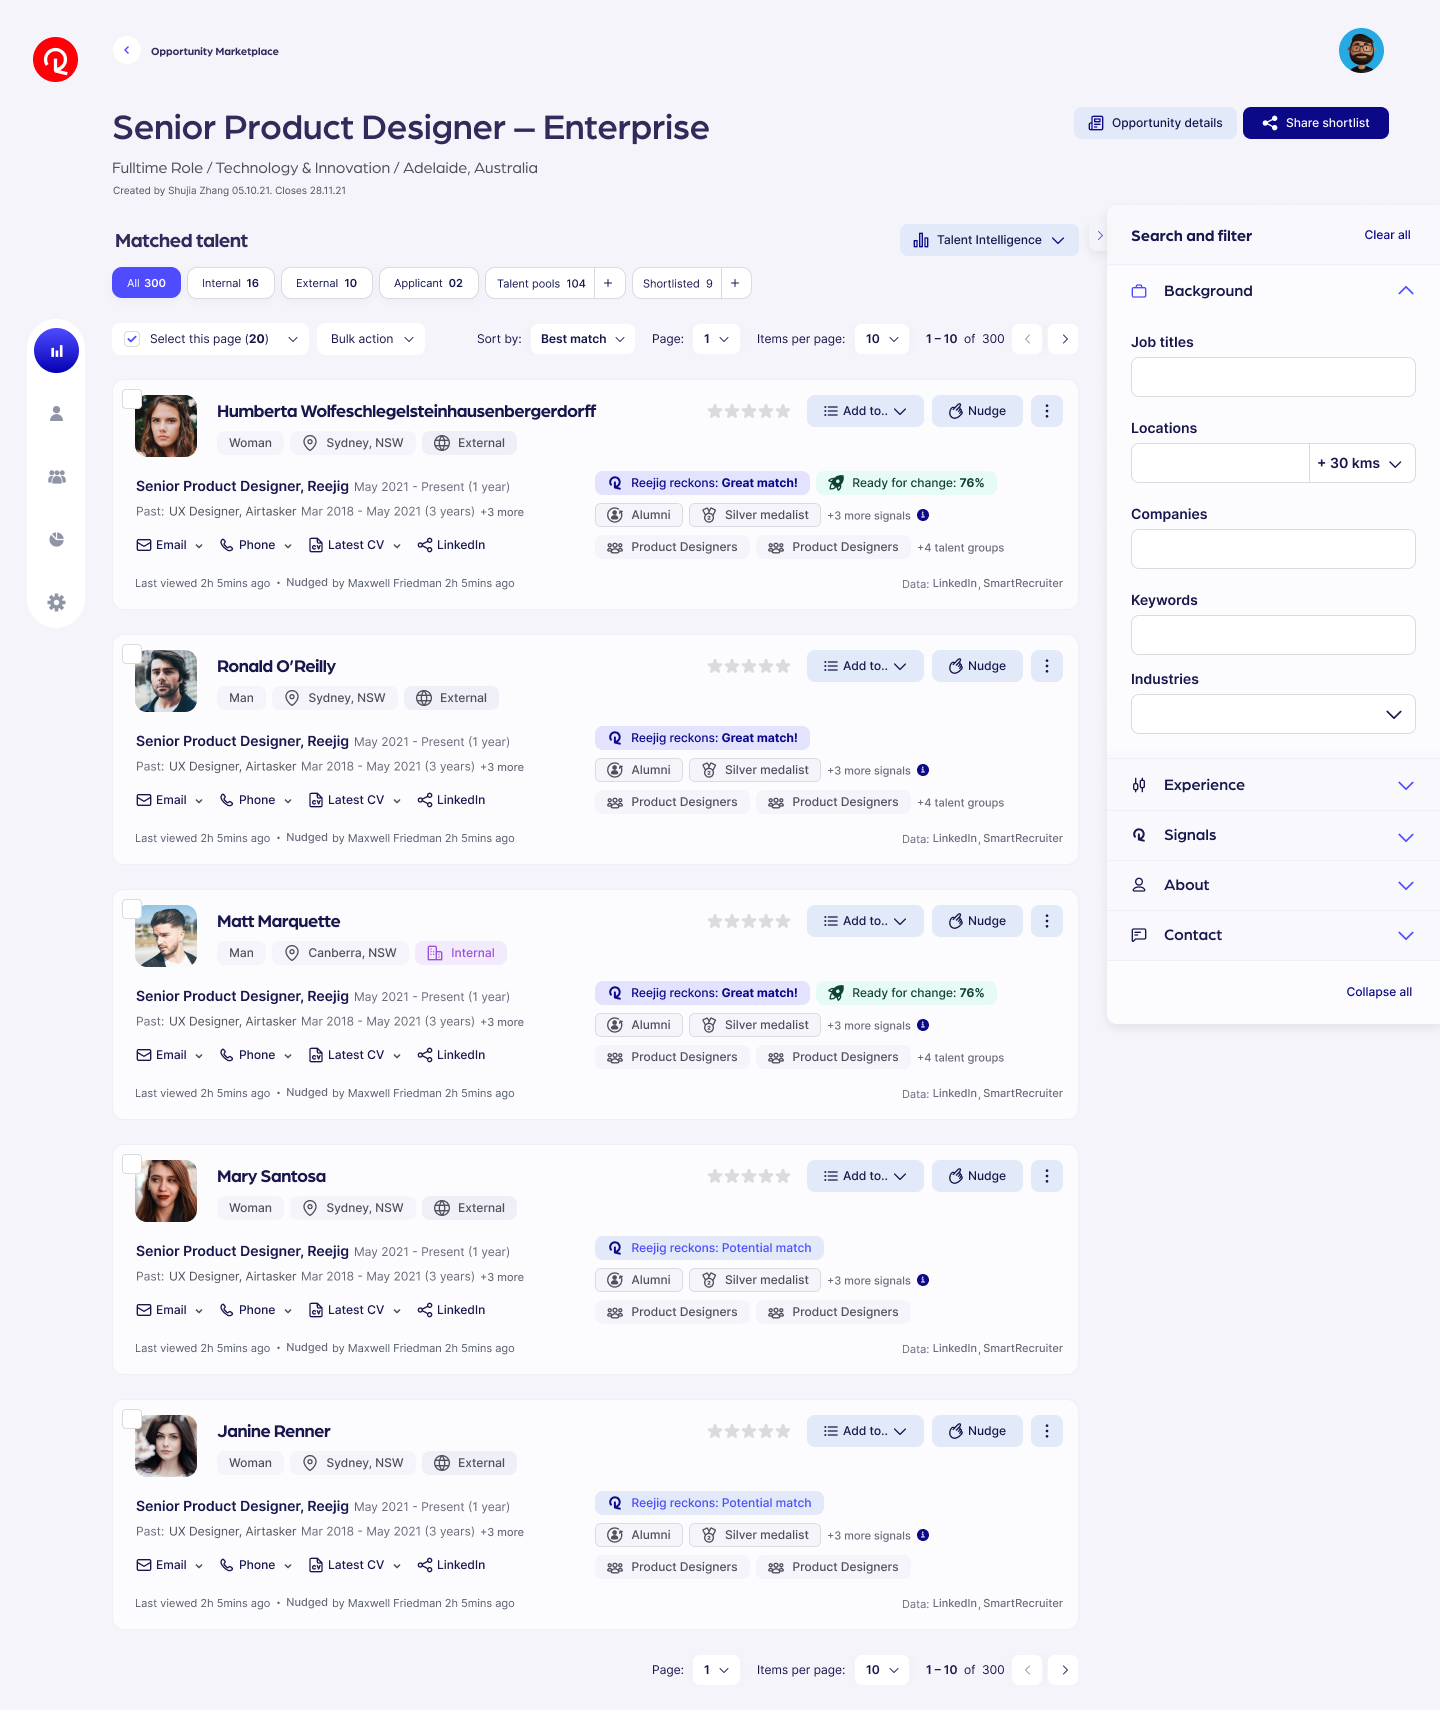Select Mary Santosa's card checkbox
This screenshot has width=1440, height=1710.
(x=131, y=1164)
